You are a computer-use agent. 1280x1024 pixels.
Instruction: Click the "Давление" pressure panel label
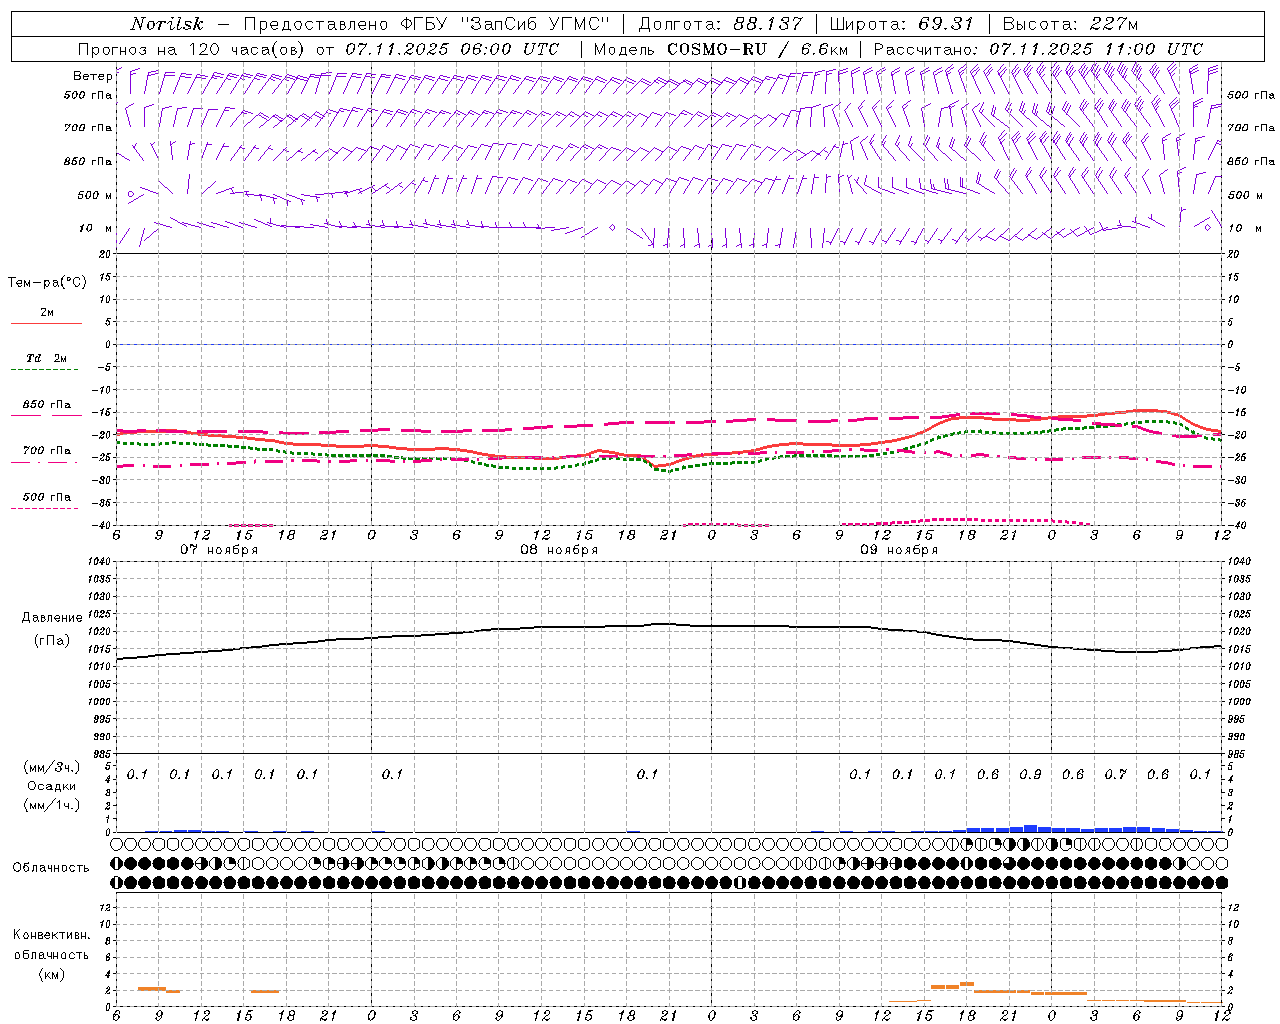tap(52, 618)
